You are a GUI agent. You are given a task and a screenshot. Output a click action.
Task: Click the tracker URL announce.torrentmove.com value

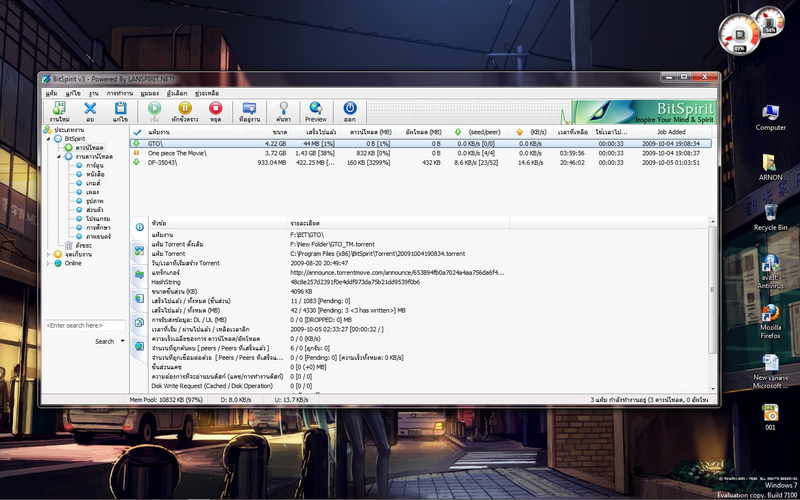click(397, 272)
